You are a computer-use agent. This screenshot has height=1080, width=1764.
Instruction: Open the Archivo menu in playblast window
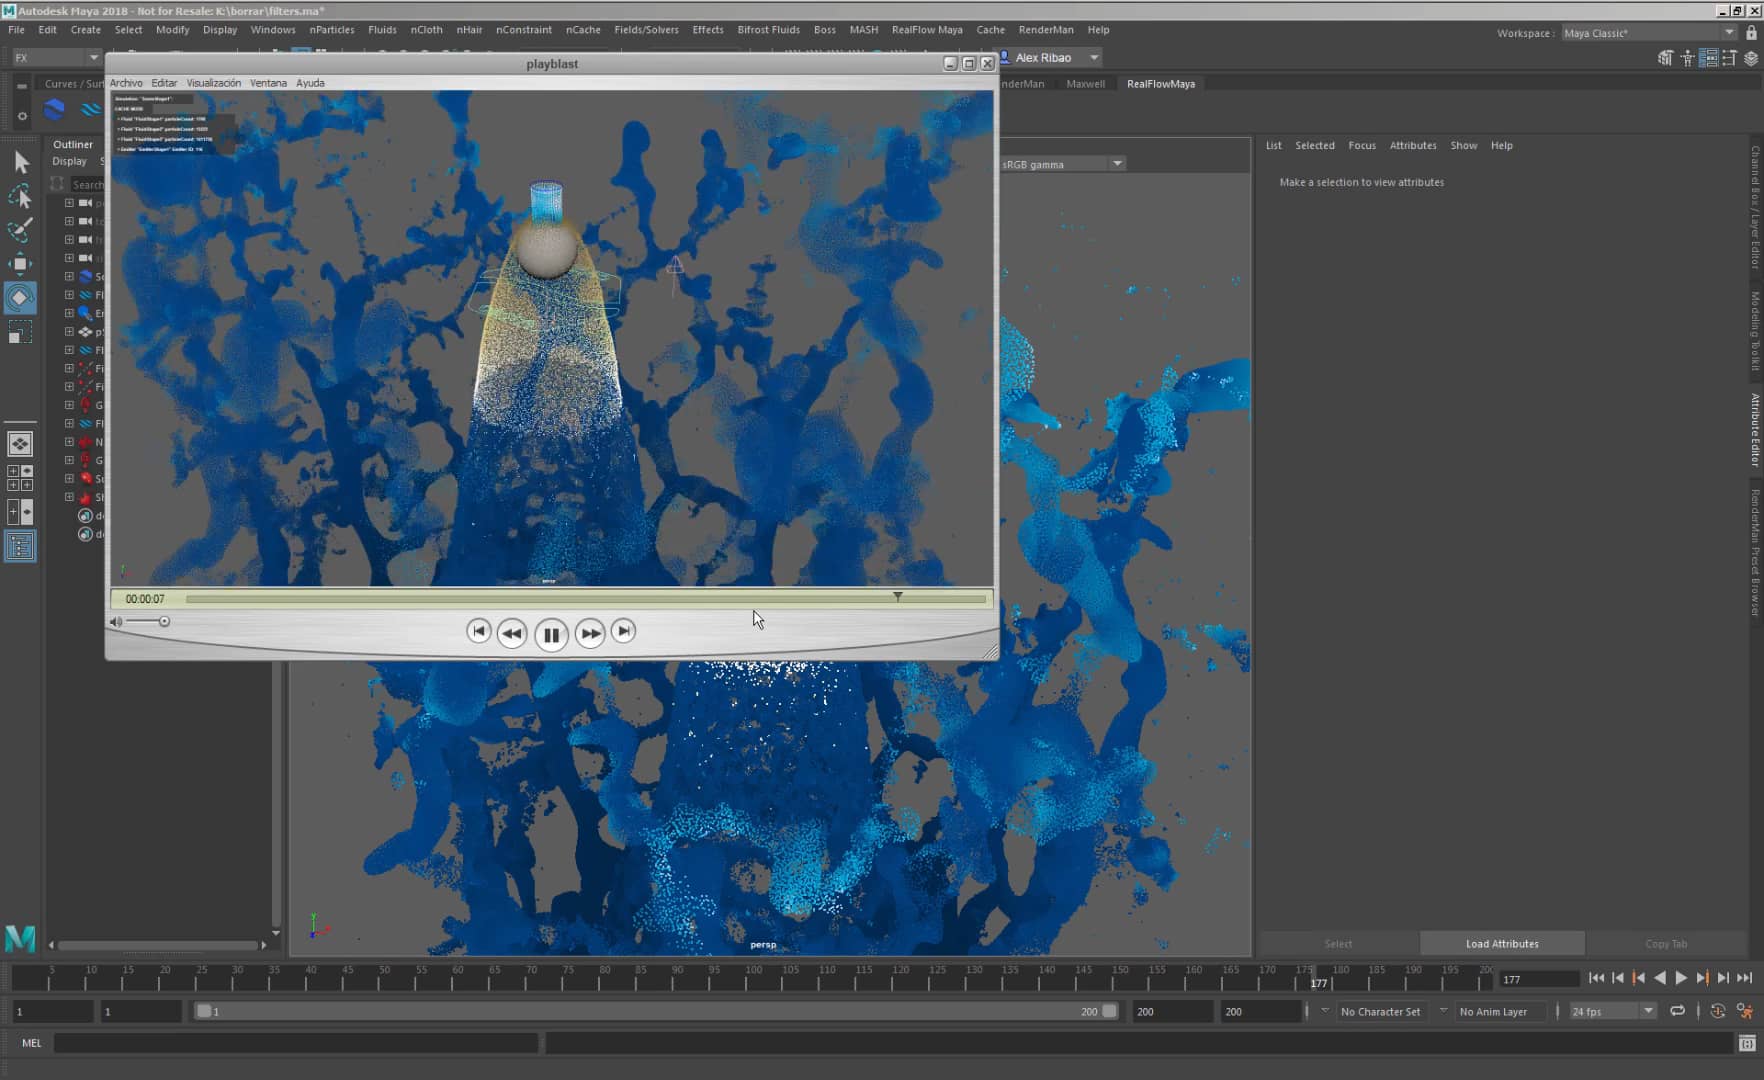click(x=126, y=83)
